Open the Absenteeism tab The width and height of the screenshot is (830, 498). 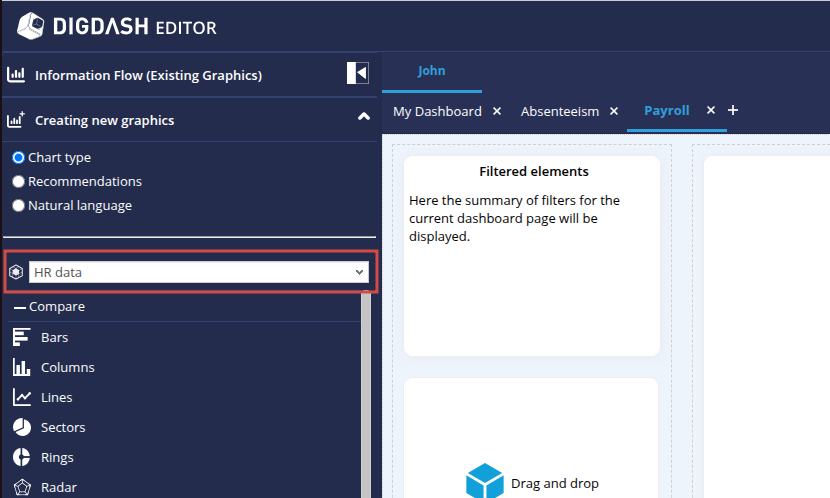coord(559,111)
